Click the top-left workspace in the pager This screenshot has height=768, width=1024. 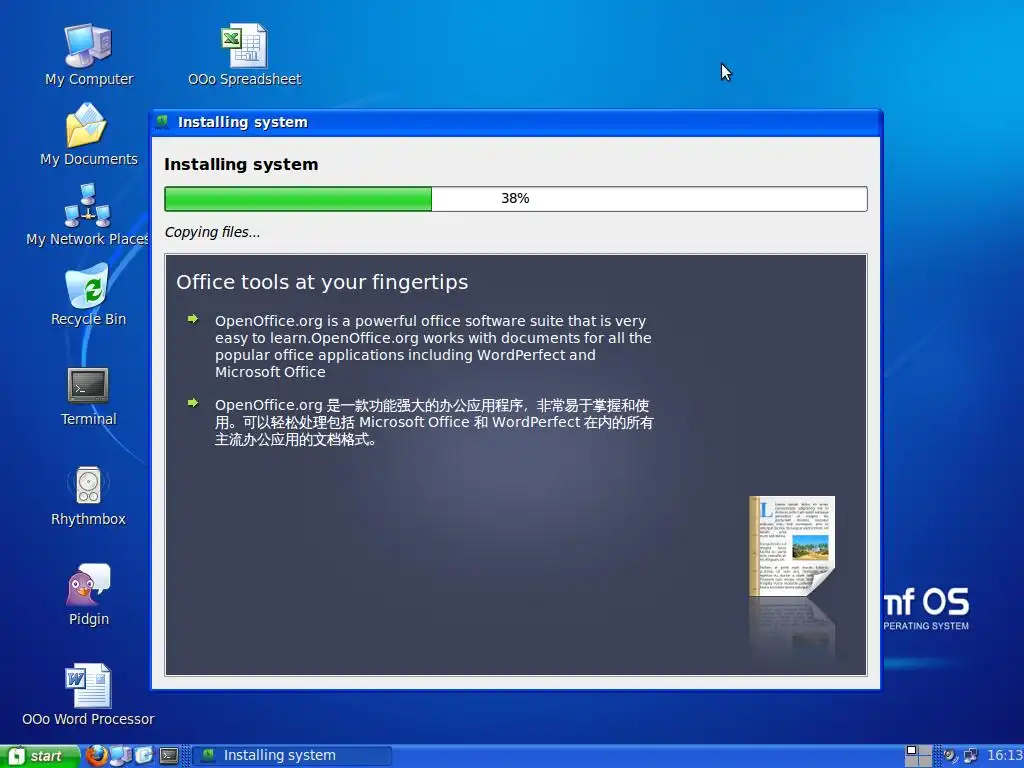(912, 750)
